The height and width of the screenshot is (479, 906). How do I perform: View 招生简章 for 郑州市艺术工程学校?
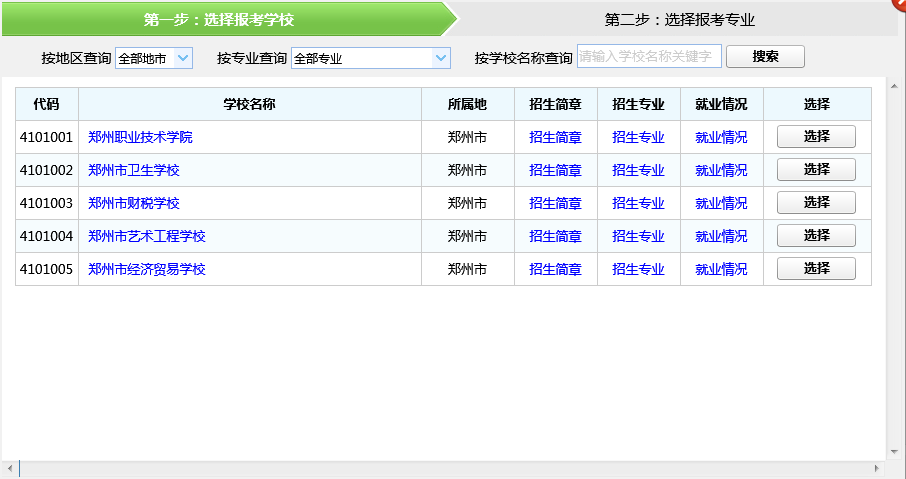pyautogui.click(x=555, y=236)
